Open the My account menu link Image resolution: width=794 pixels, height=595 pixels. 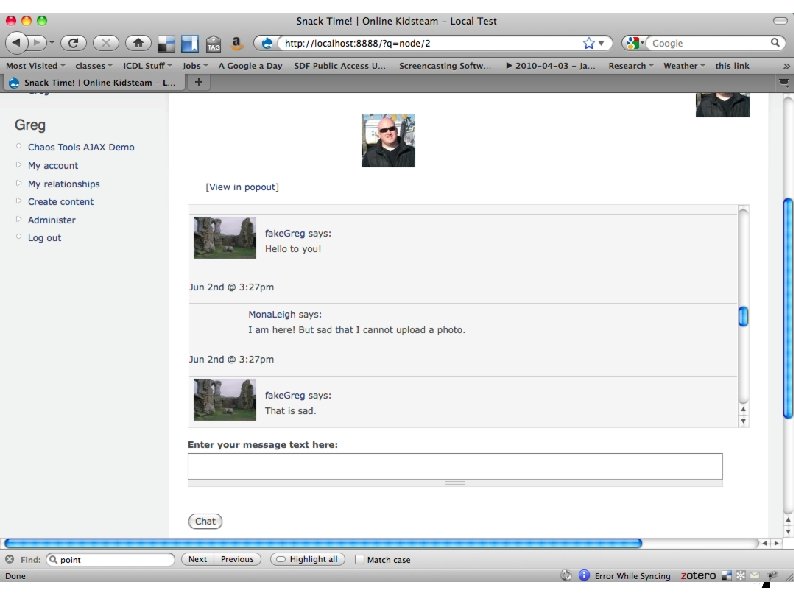53,166
